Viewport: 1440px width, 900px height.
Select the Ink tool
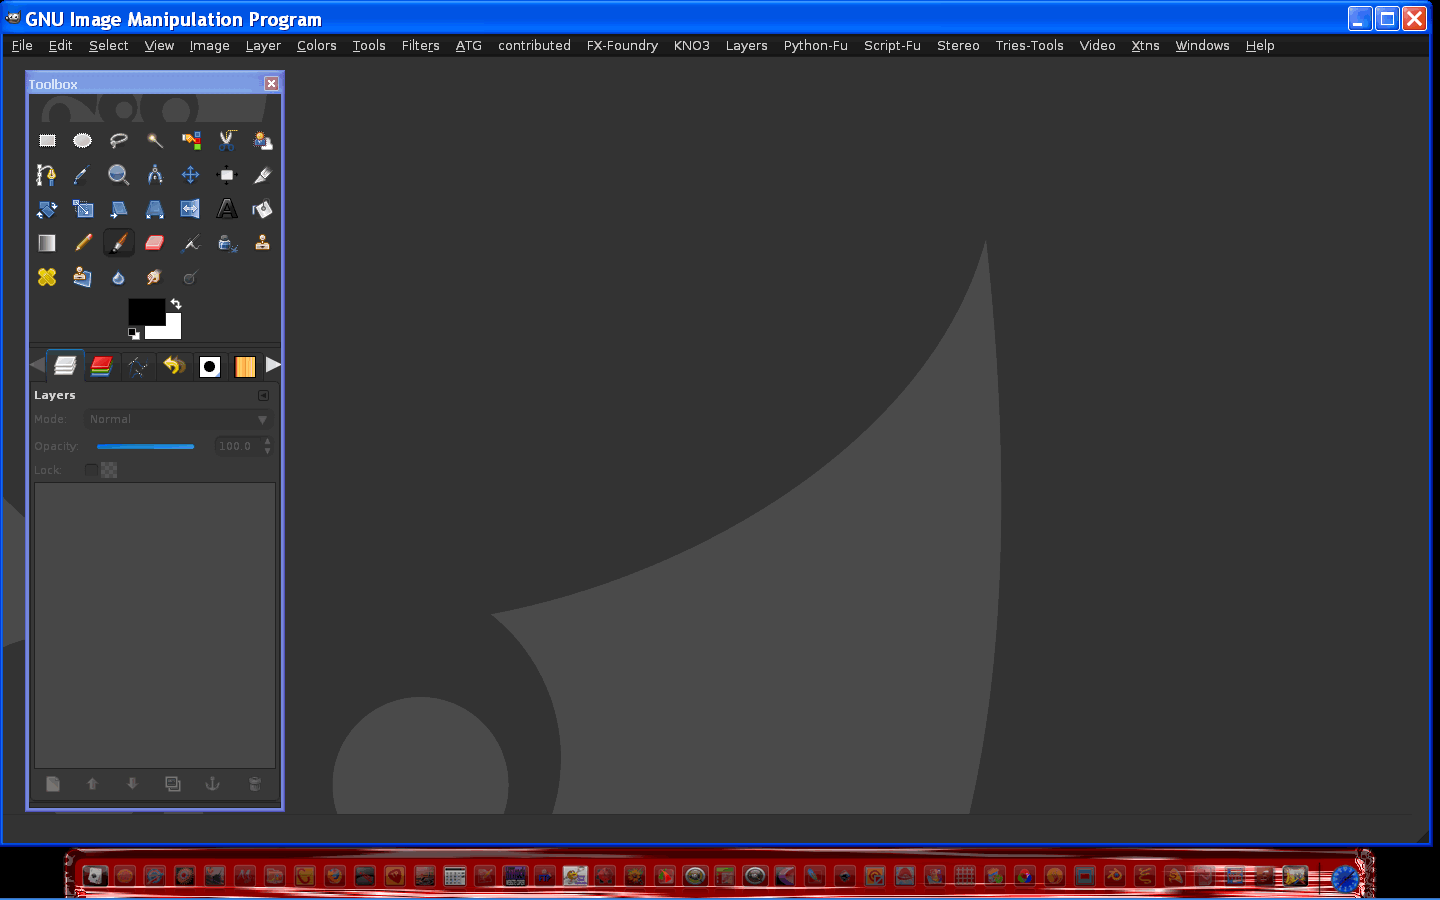(227, 243)
